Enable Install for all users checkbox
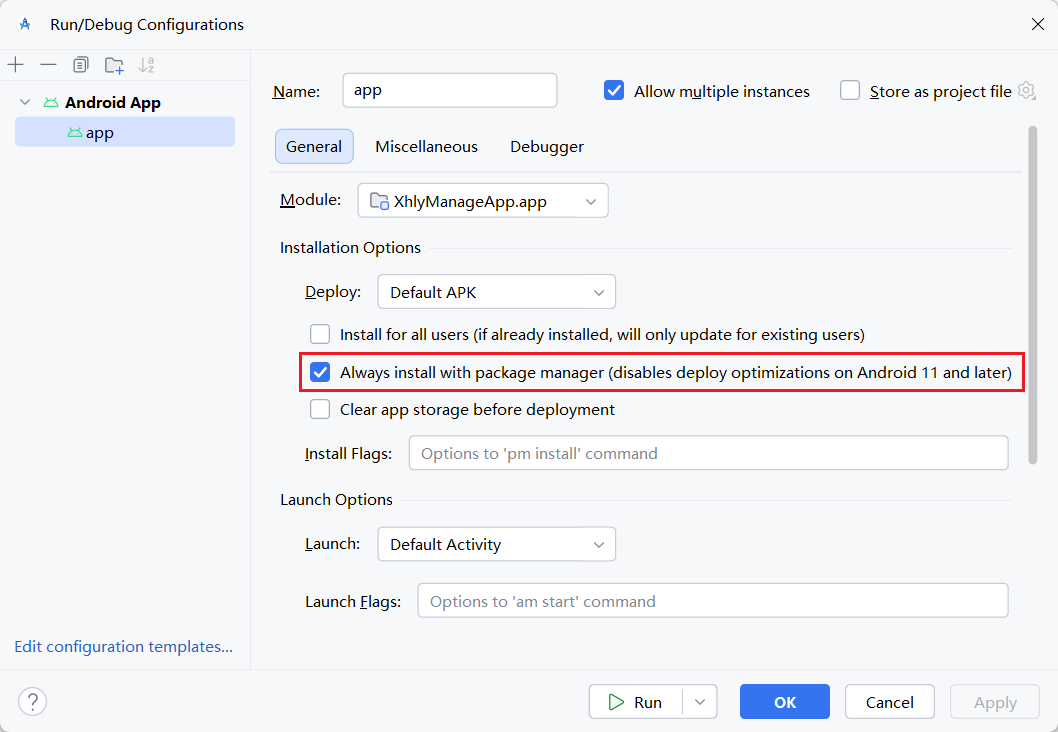This screenshot has height=732, width=1058. click(320, 334)
